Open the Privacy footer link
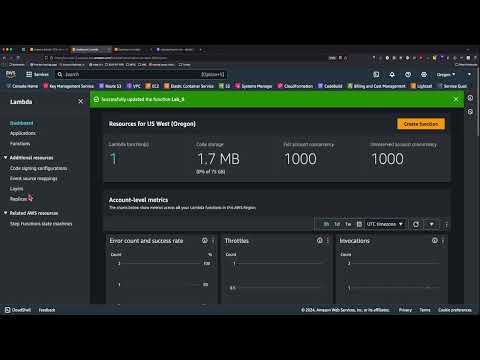 (x=405, y=310)
